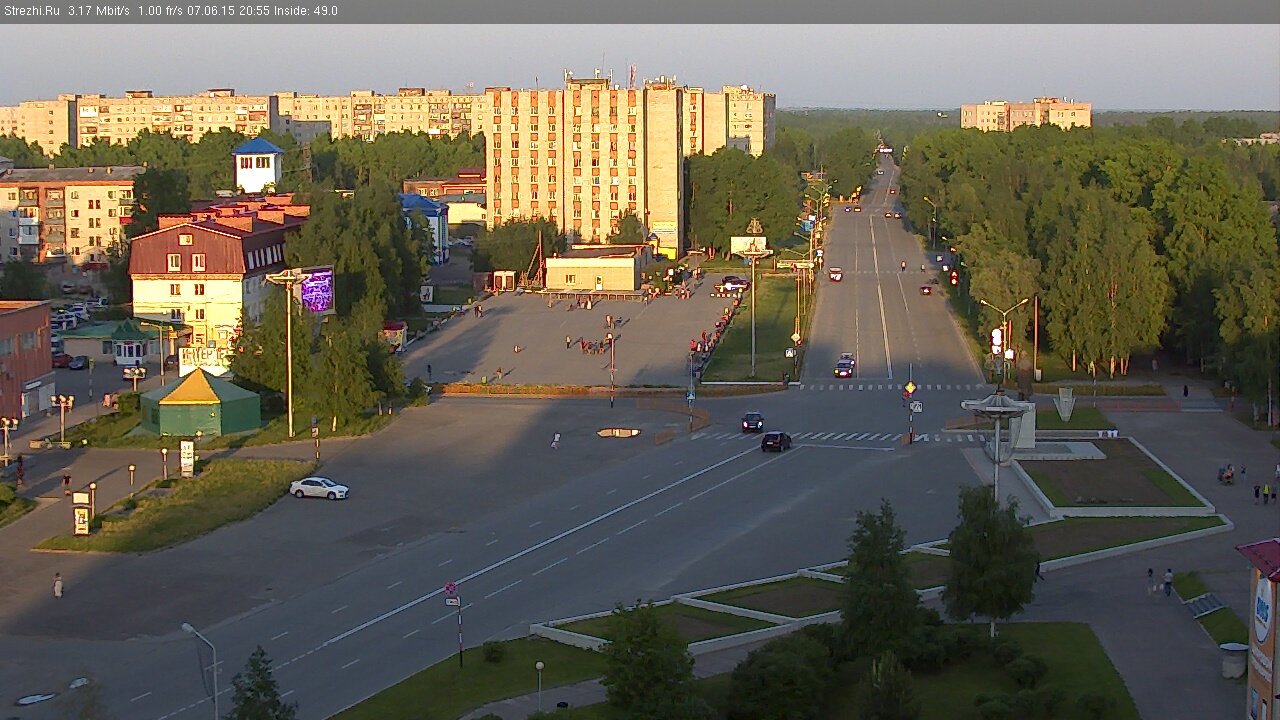Screen dimensions: 1280x720
Task: Click the Inside: 49.0 temperature readout
Action: 304,11
